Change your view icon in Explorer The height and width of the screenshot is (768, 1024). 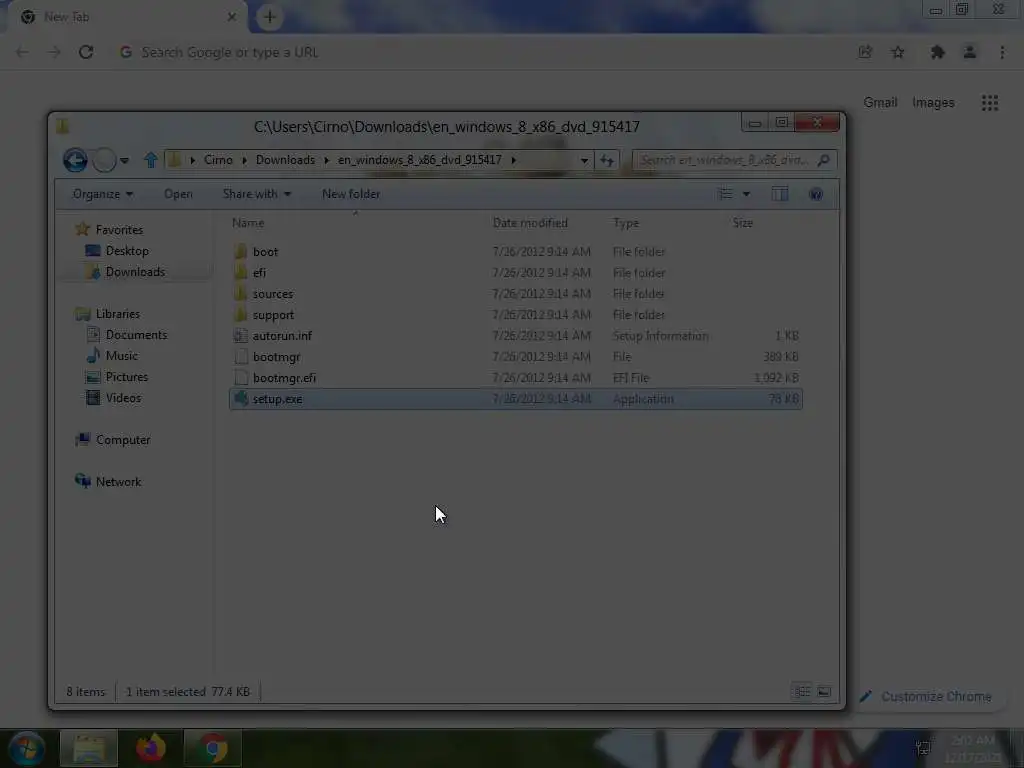point(726,194)
